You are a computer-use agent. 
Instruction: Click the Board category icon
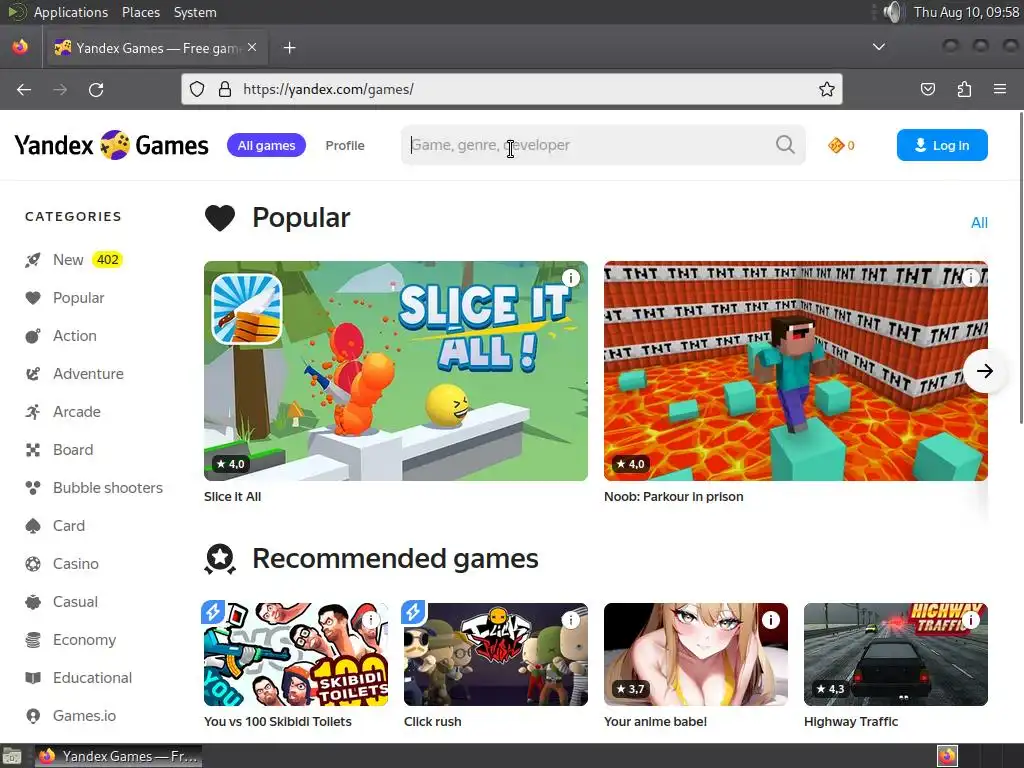coord(33,450)
